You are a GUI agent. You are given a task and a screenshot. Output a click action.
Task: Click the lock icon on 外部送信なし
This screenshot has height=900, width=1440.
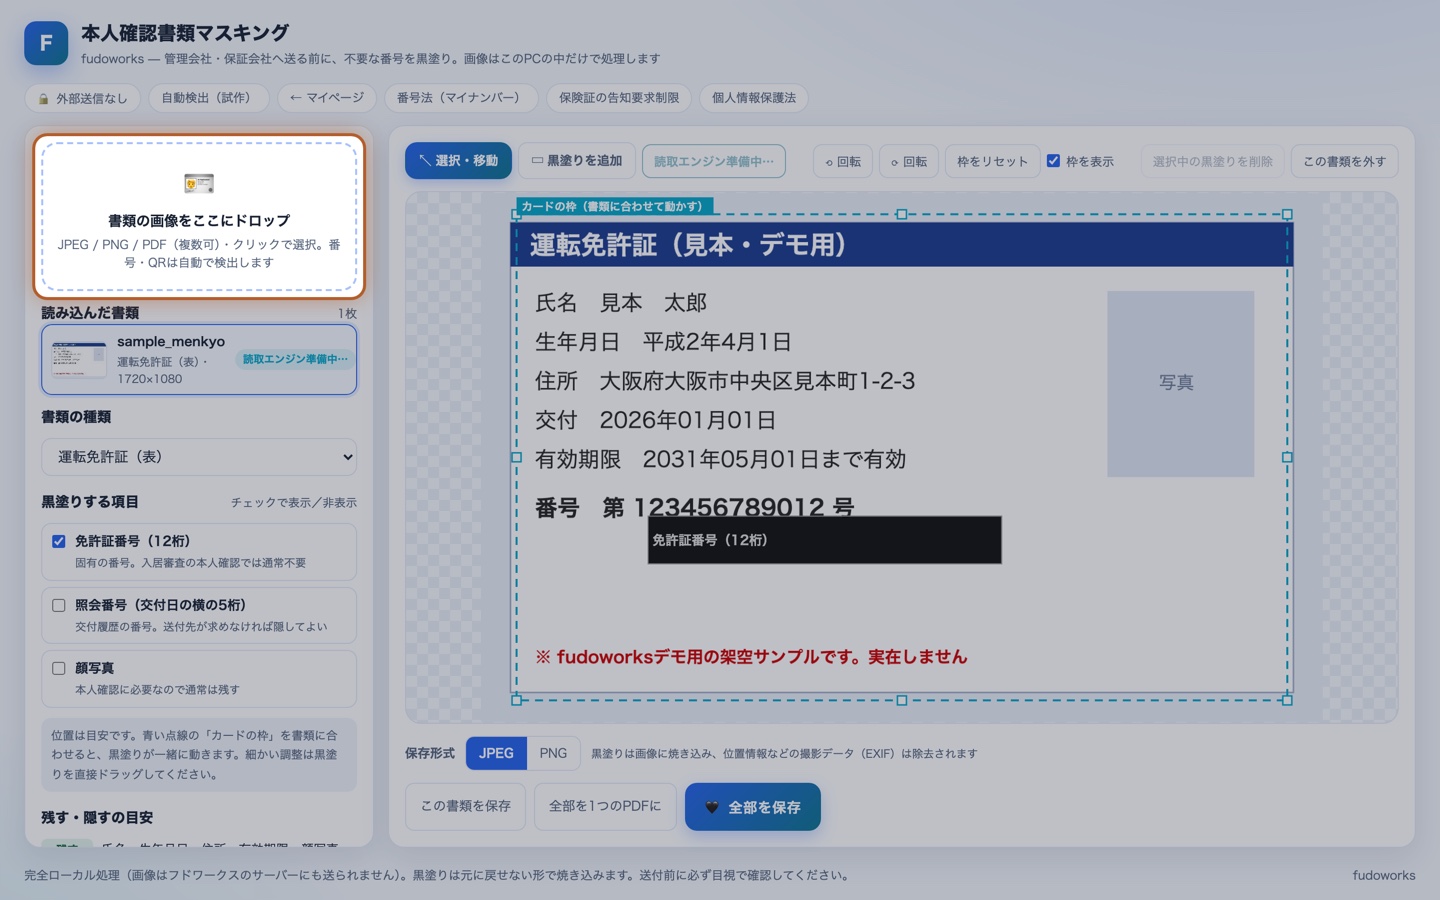point(43,99)
